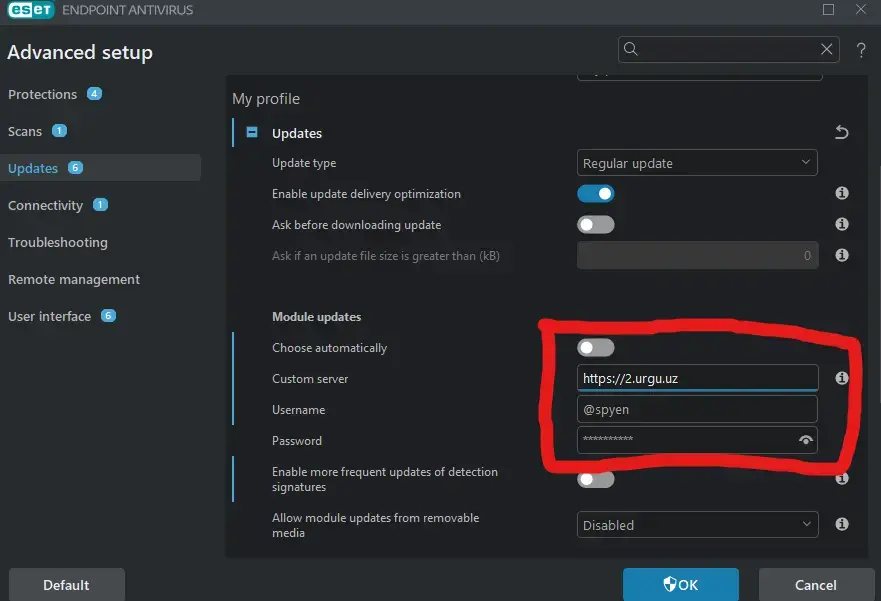Open the Scans section

point(25,131)
